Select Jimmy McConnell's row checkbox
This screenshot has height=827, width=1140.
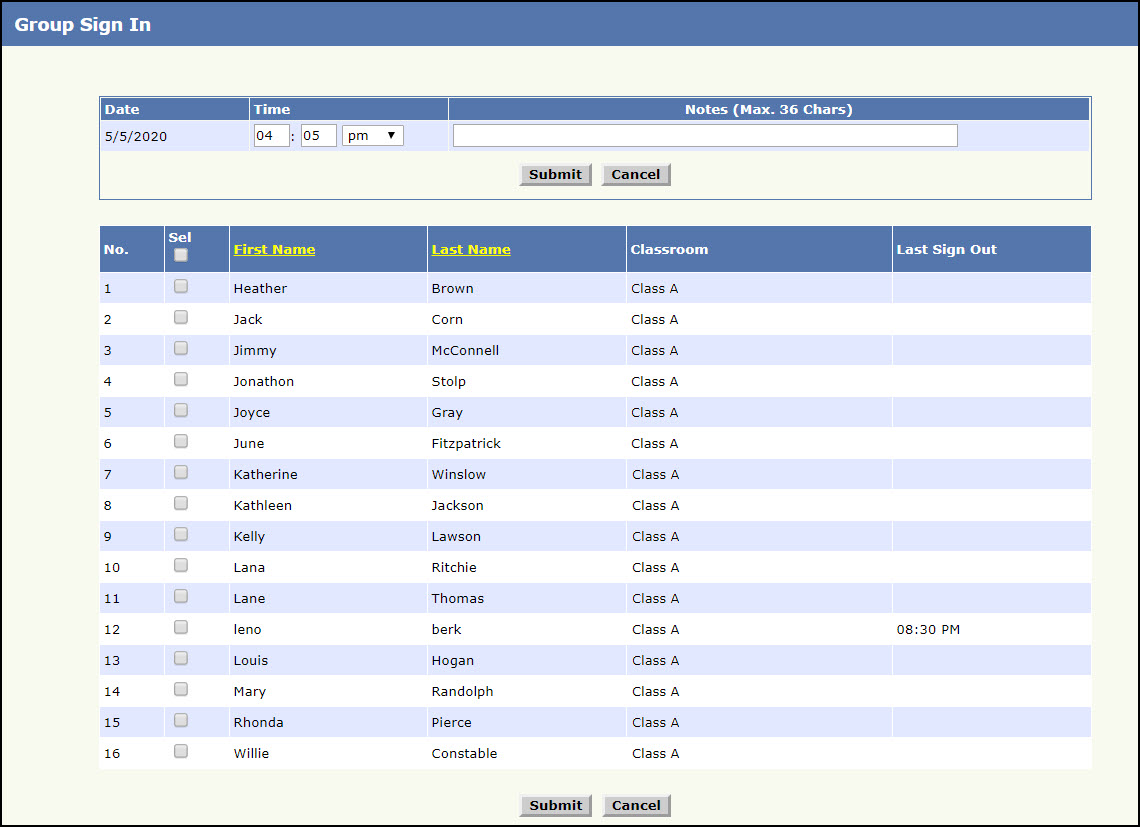181,348
